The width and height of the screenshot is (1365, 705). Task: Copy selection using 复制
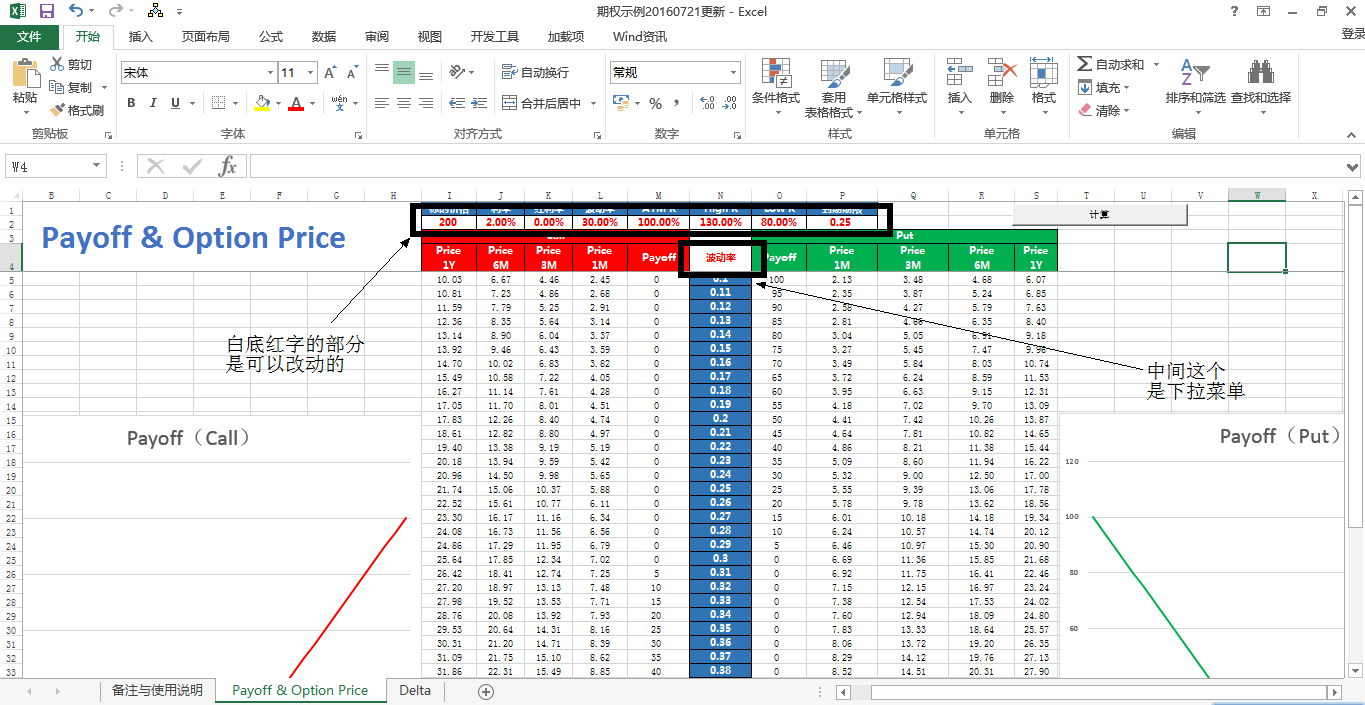[72, 87]
